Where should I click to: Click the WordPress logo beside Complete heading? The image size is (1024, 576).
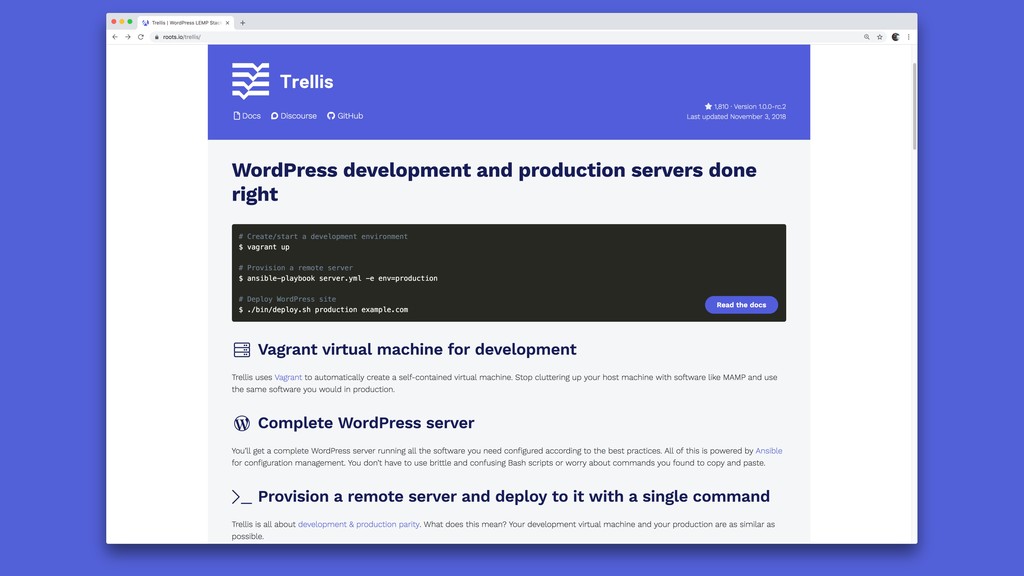tap(242, 423)
